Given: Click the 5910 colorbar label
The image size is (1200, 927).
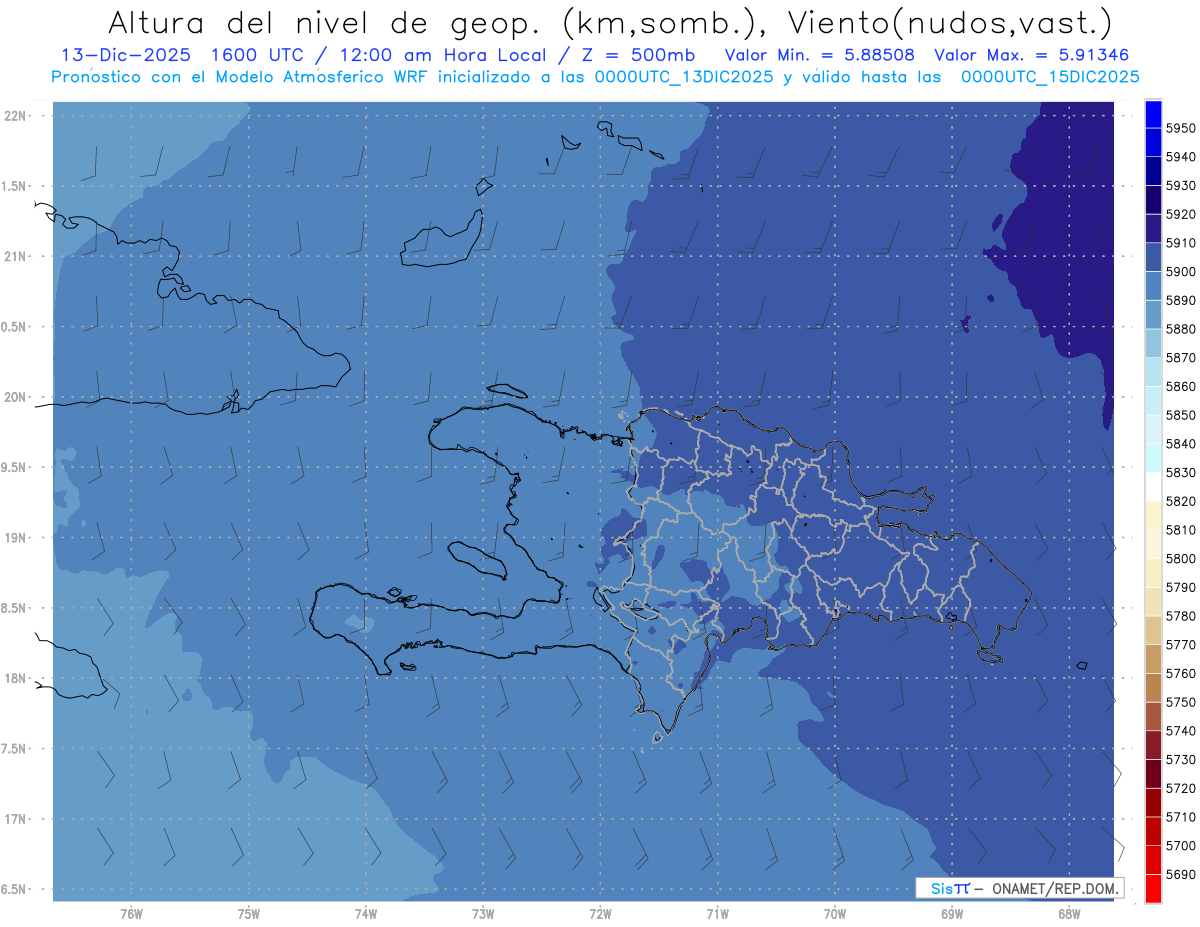Looking at the screenshot, I should (1180, 243).
